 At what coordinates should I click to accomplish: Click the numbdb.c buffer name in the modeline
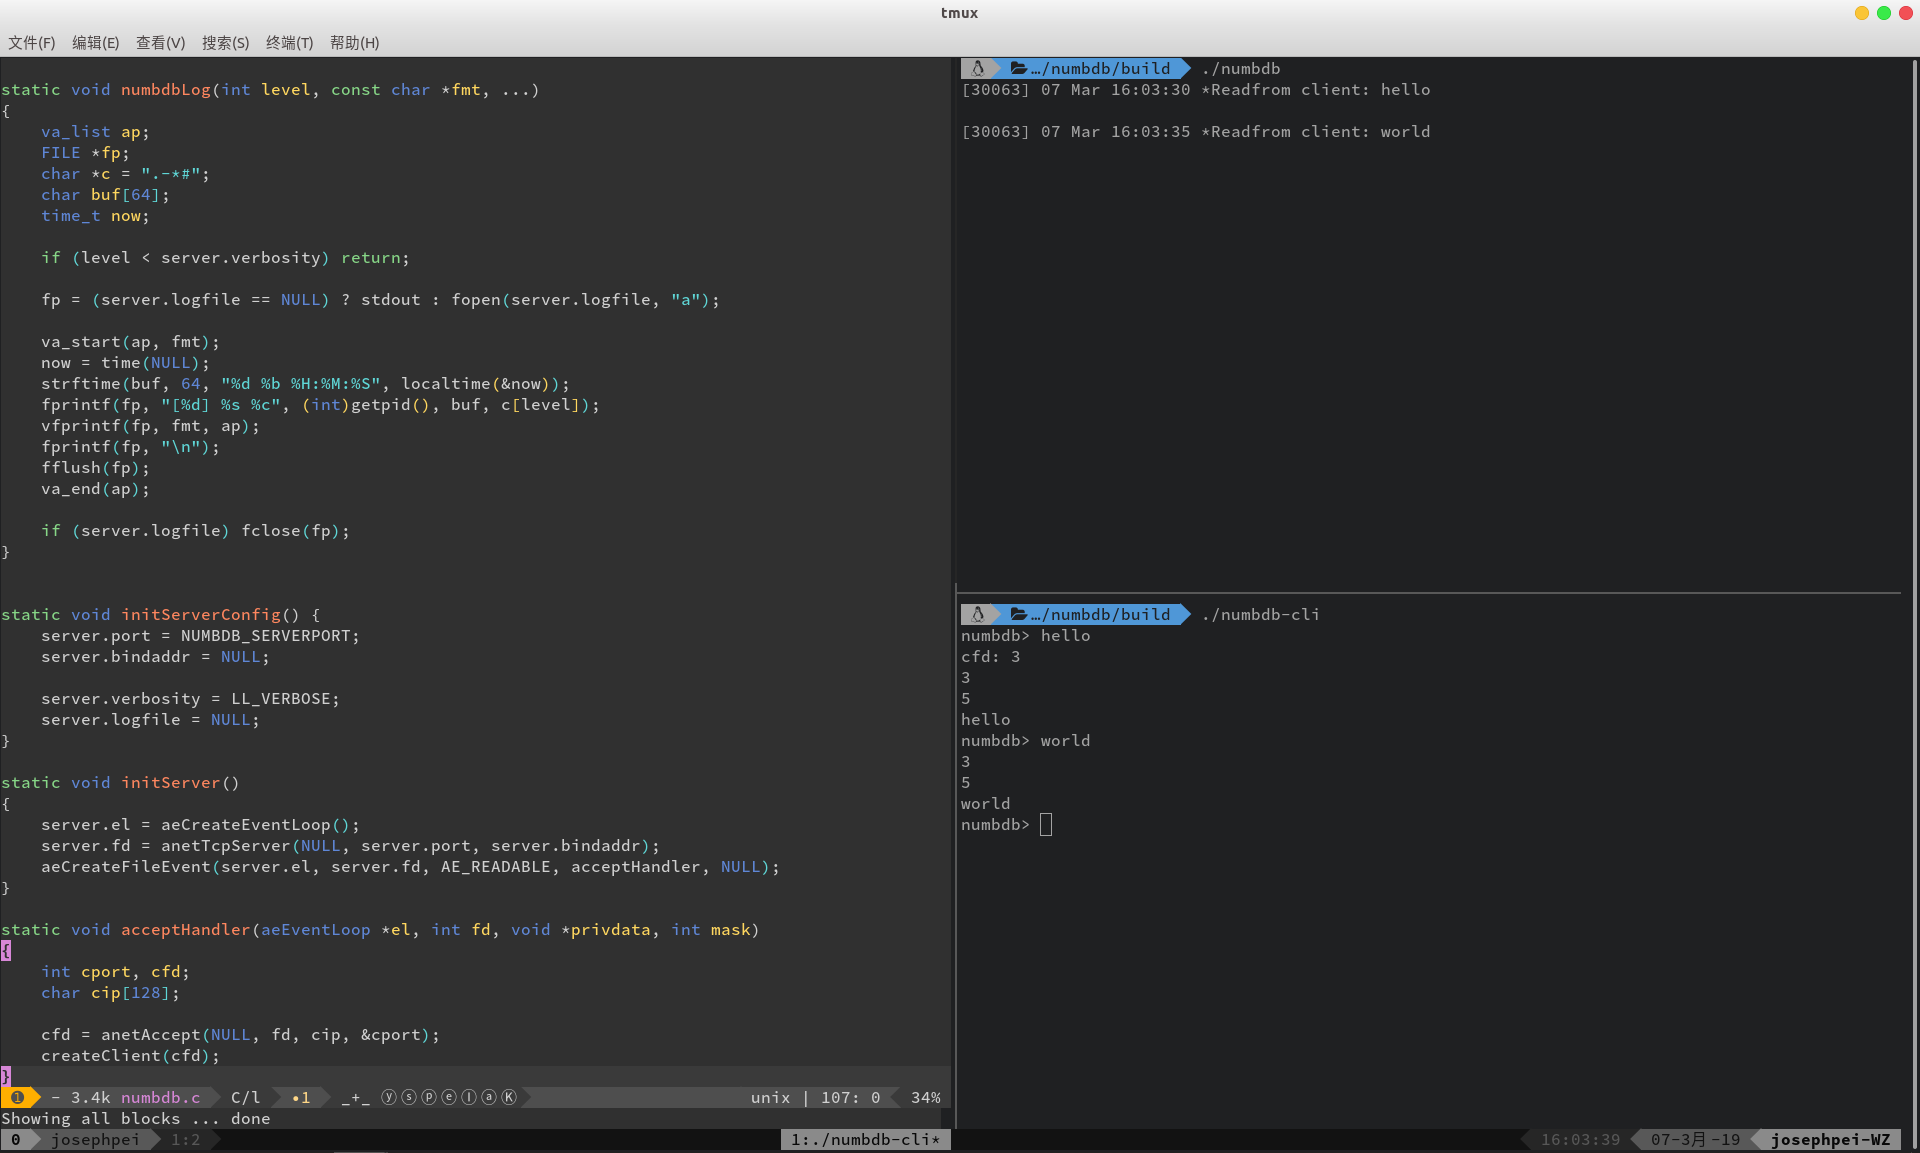pos(161,1098)
